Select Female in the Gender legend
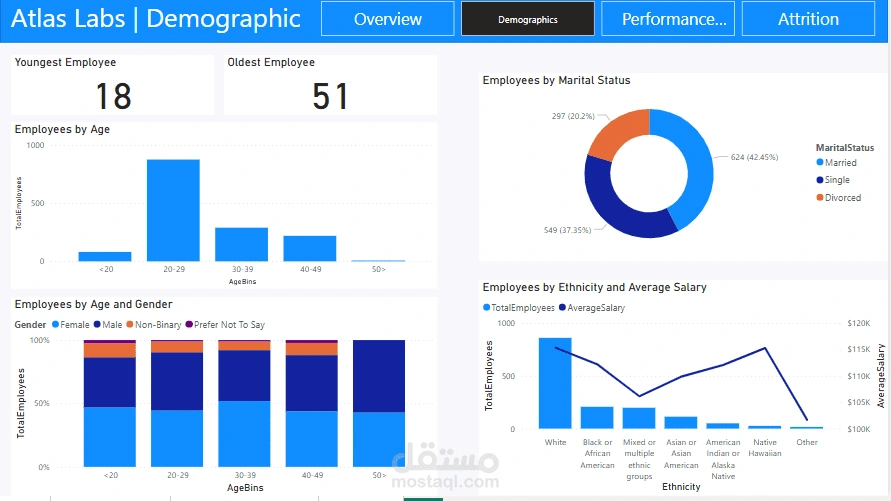 click(70, 325)
